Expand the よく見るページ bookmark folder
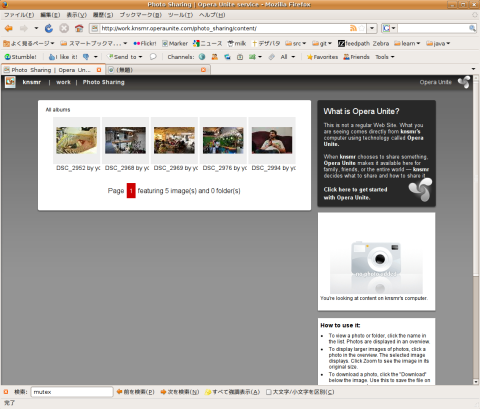Image resolution: width=480 pixels, height=409 pixels. 29,43
